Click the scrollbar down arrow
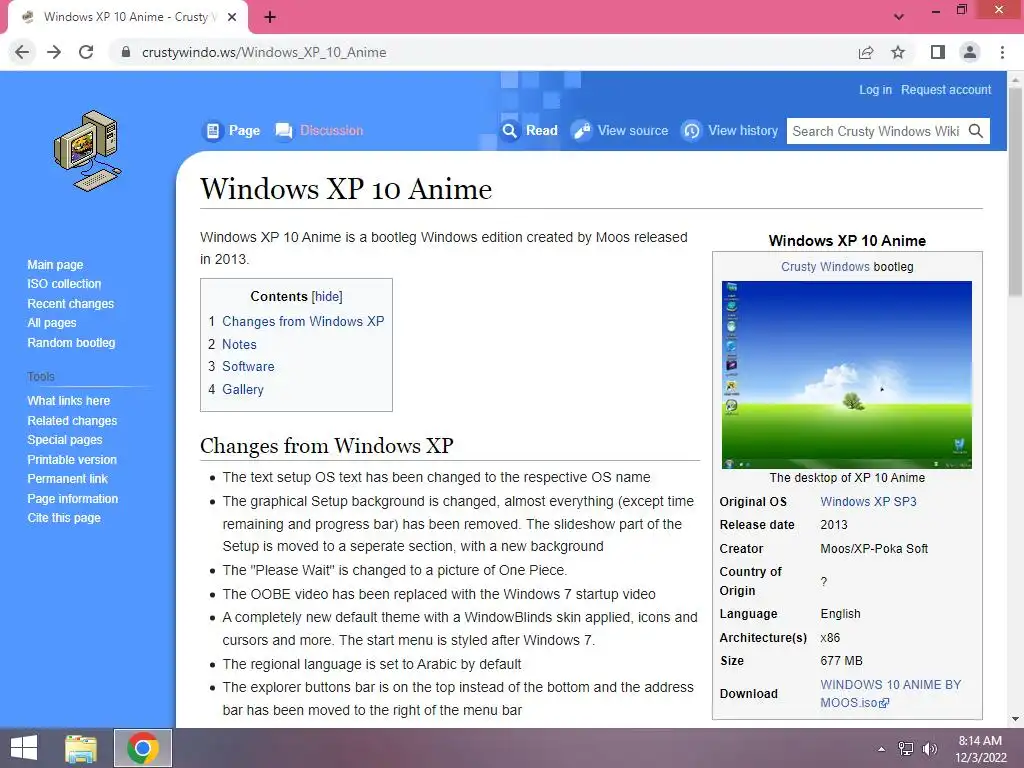Viewport: 1024px width, 768px height. 1016,719
